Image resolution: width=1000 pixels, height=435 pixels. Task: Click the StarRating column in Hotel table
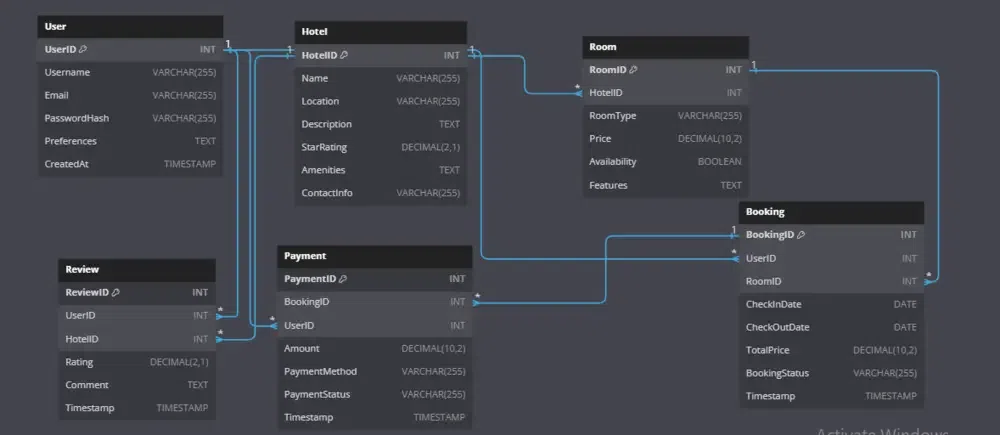[381, 147]
